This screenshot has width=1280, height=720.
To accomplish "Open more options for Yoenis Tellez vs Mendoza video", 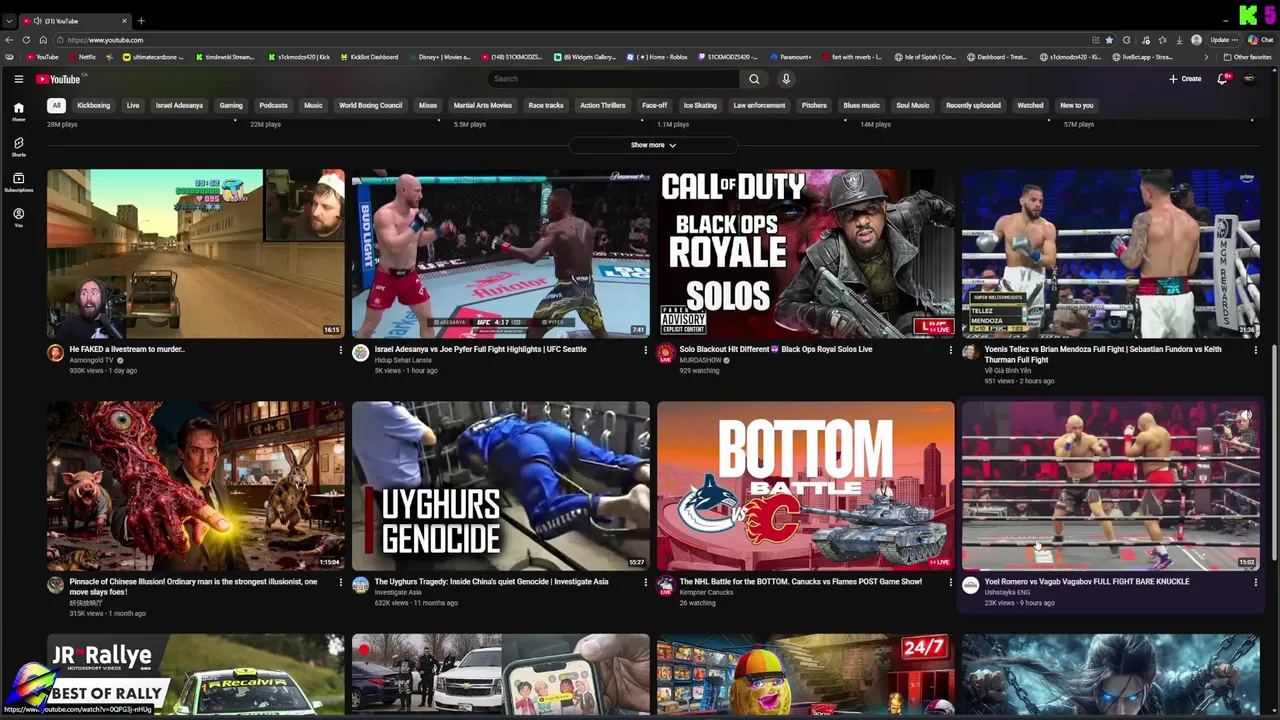I will point(1255,350).
